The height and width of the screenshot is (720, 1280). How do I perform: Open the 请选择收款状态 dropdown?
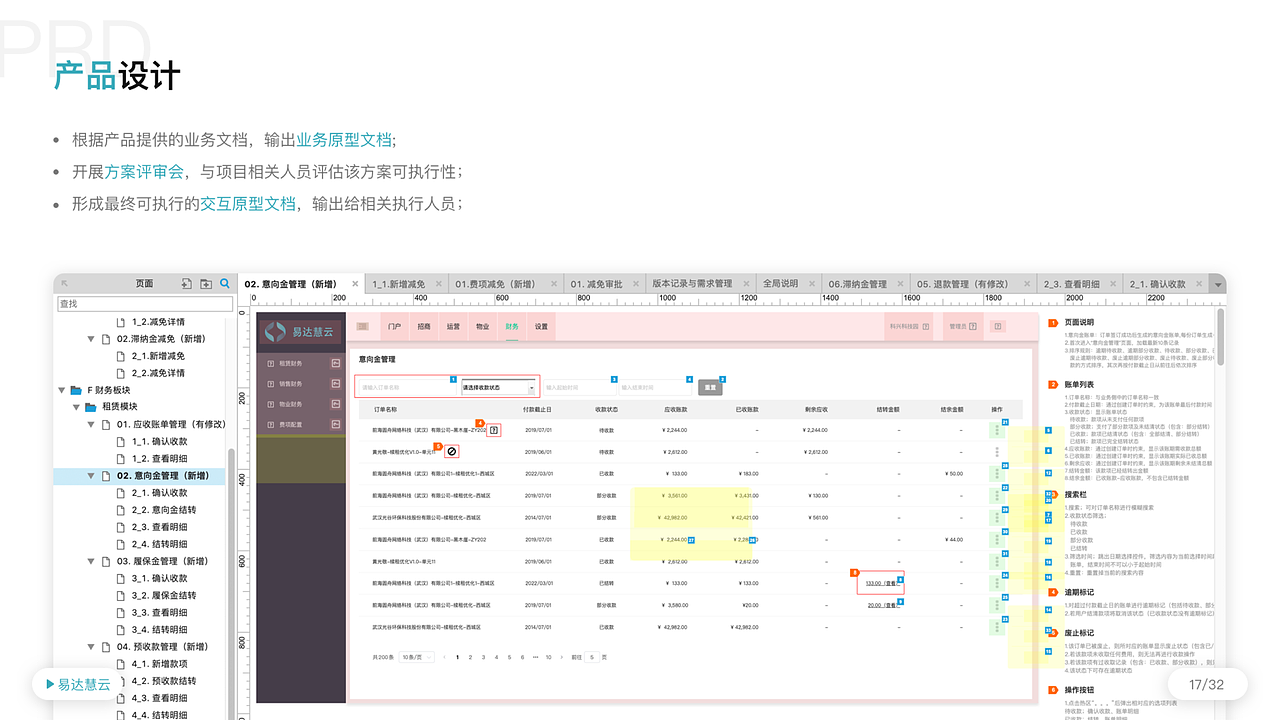[x=499, y=387]
